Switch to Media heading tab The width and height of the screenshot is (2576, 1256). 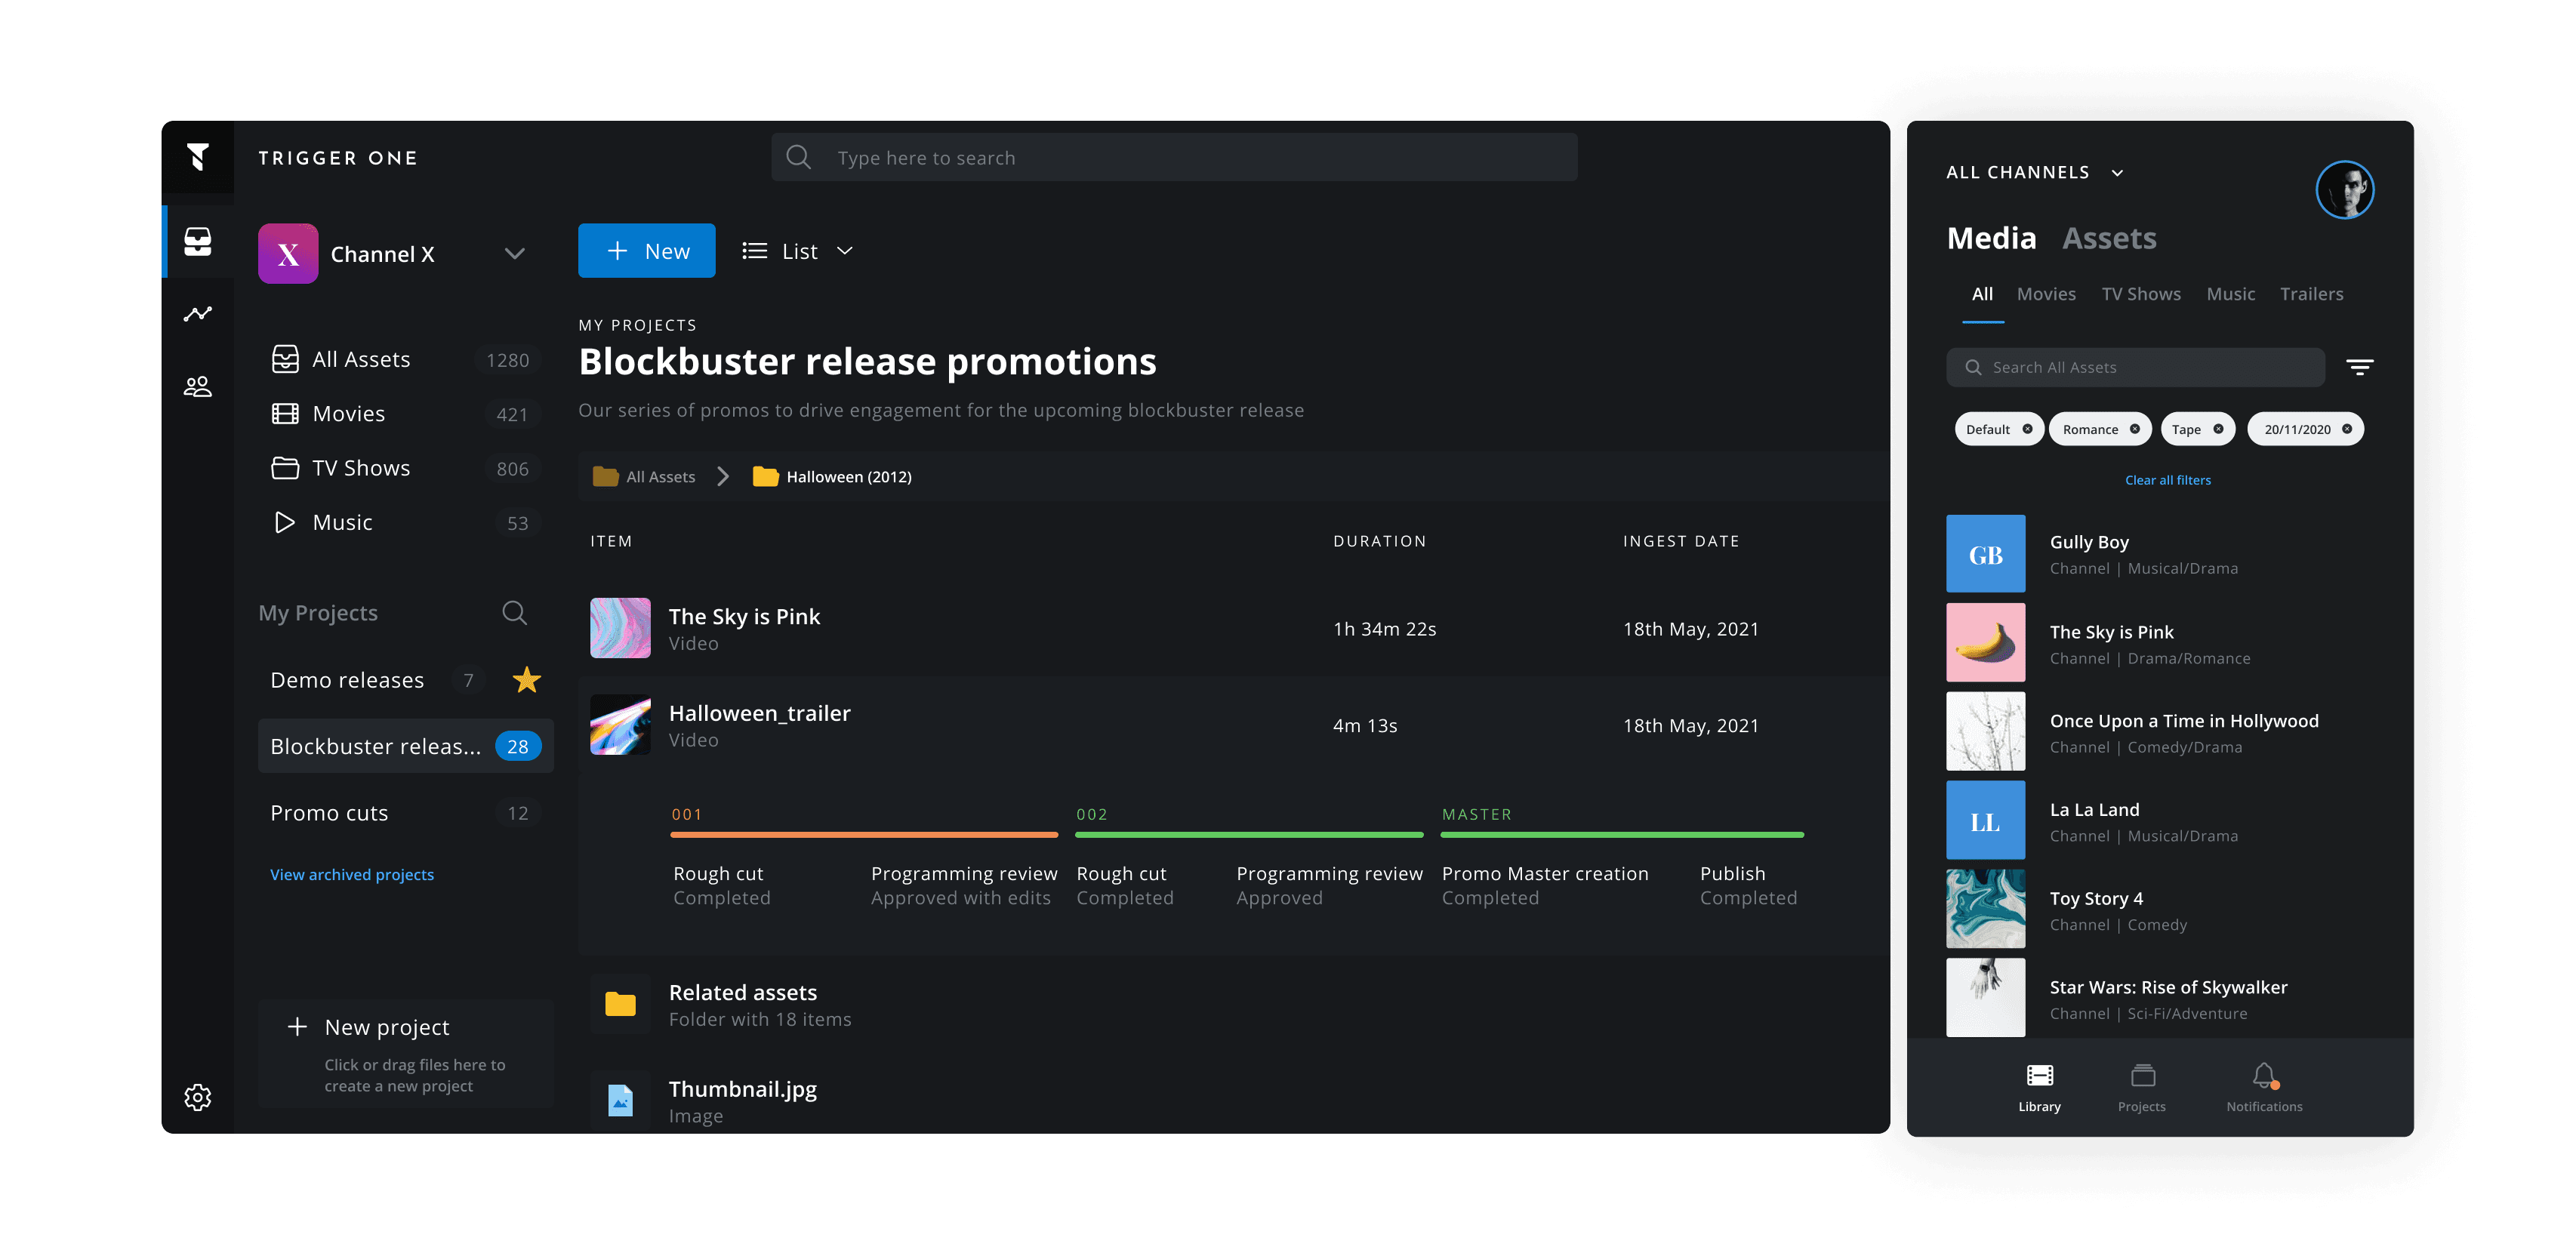point(1991,238)
